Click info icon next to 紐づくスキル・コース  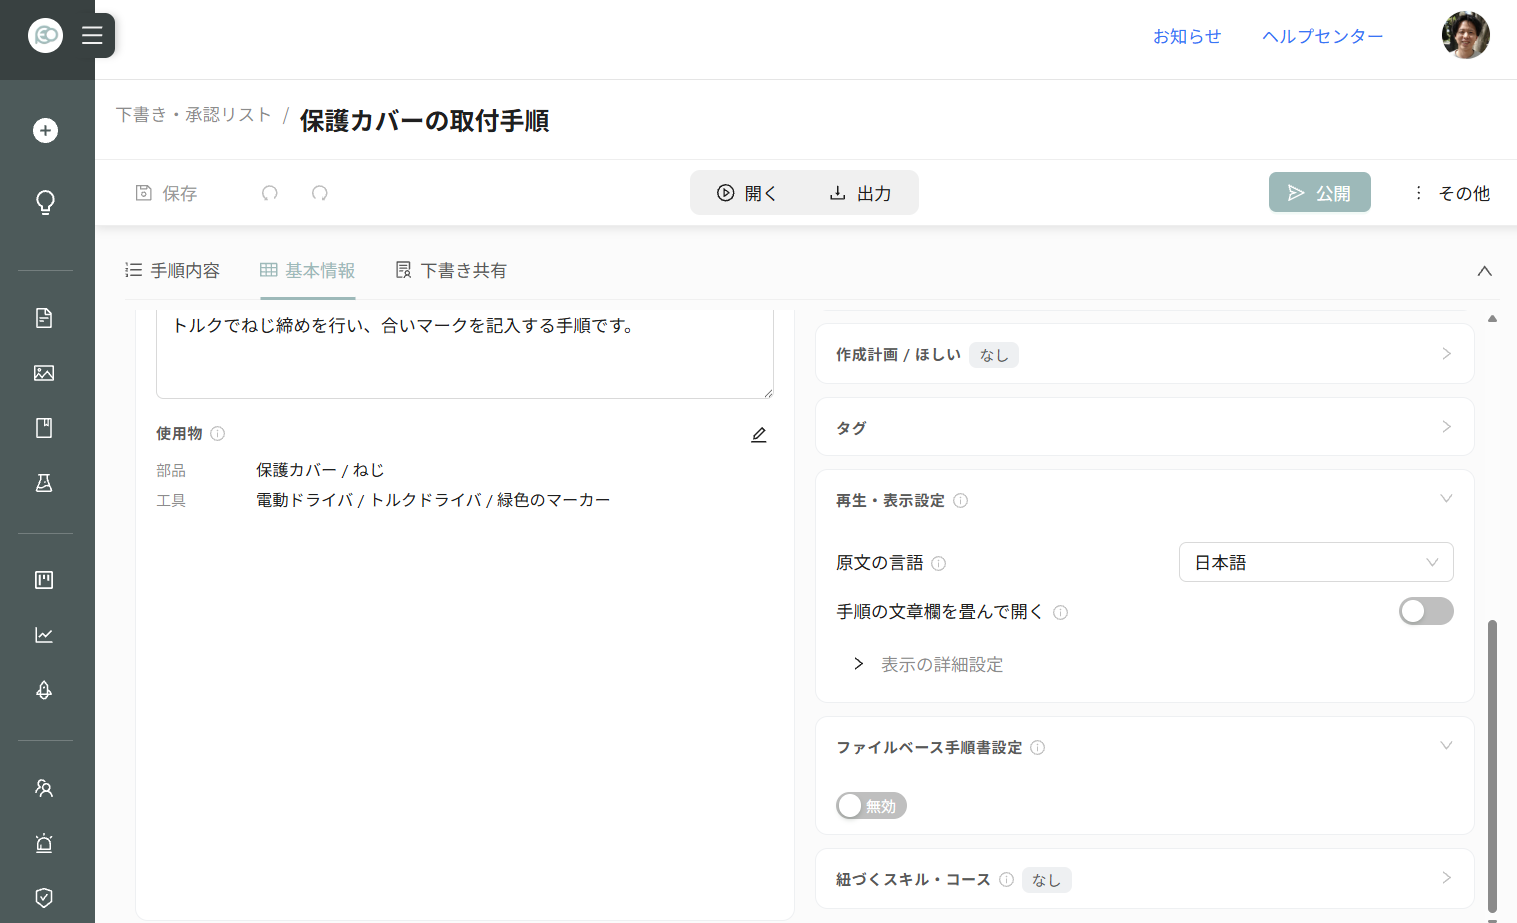pos(1007,879)
